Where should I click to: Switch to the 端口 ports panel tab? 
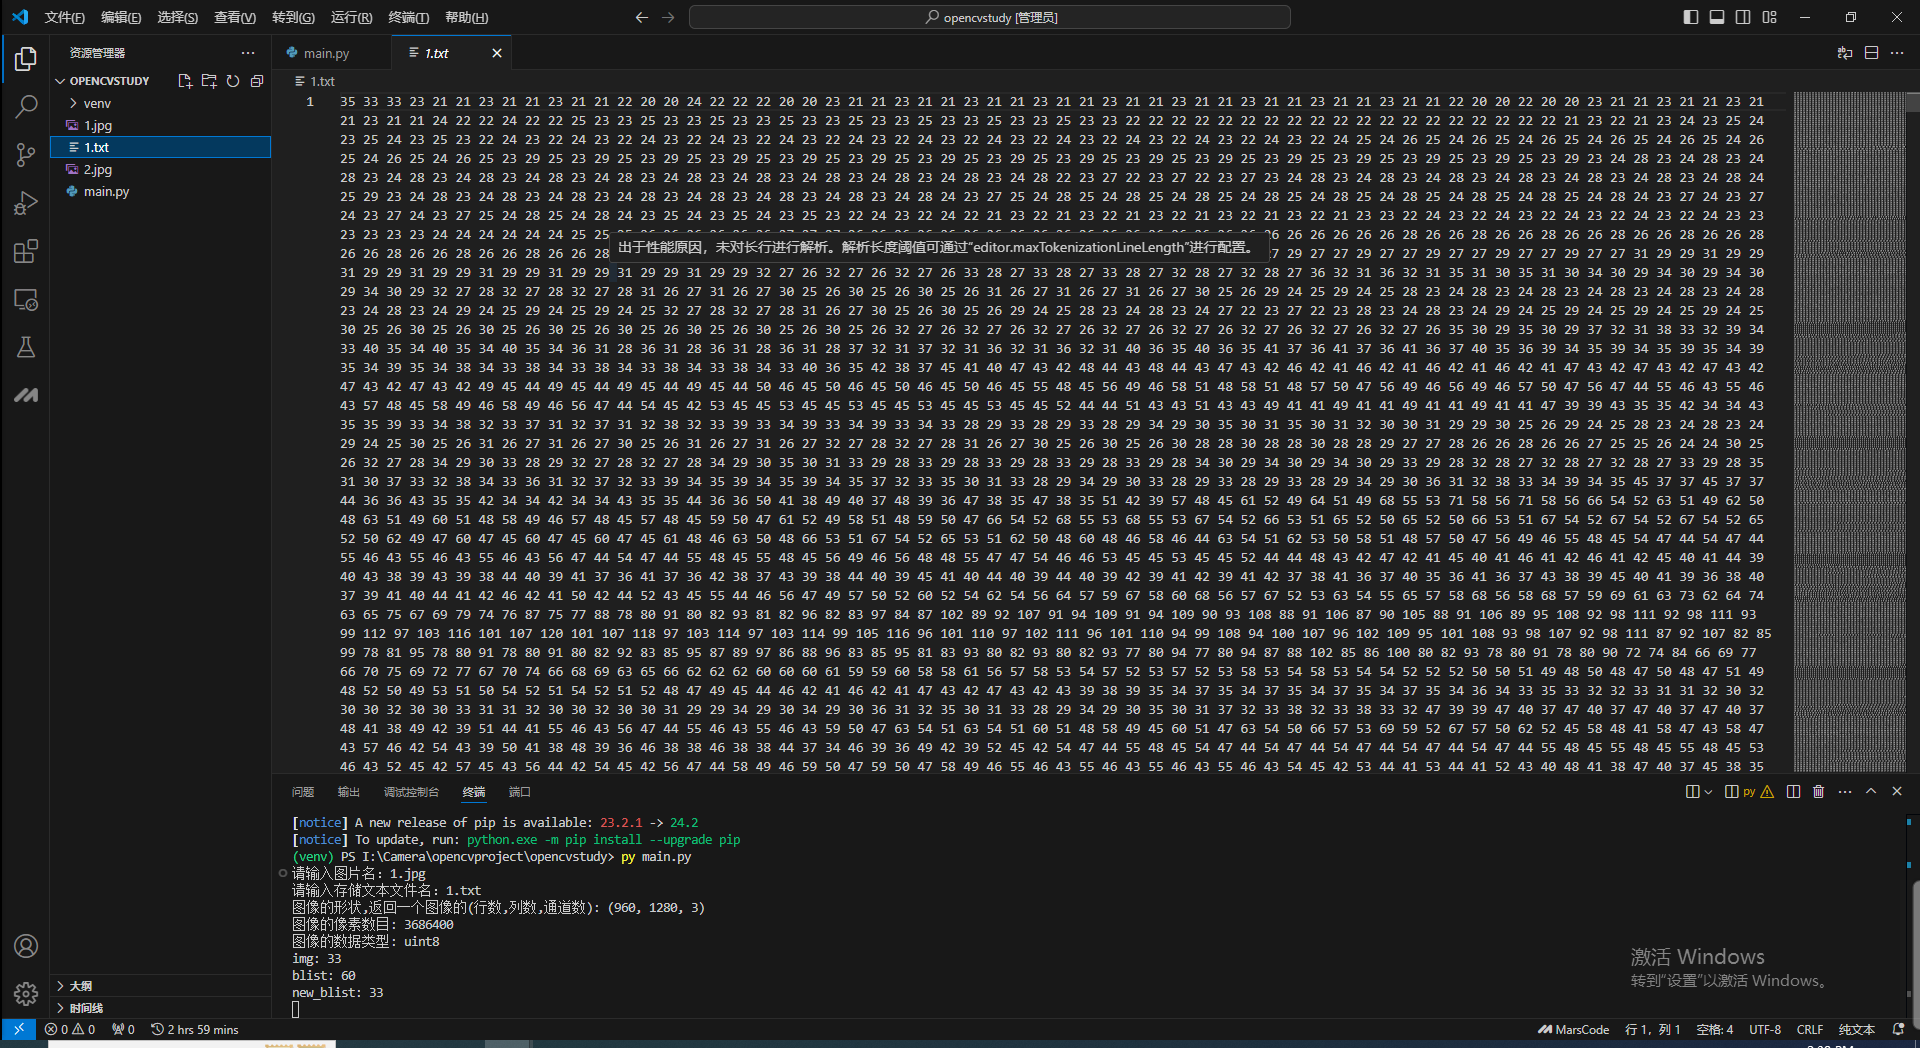tap(519, 791)
